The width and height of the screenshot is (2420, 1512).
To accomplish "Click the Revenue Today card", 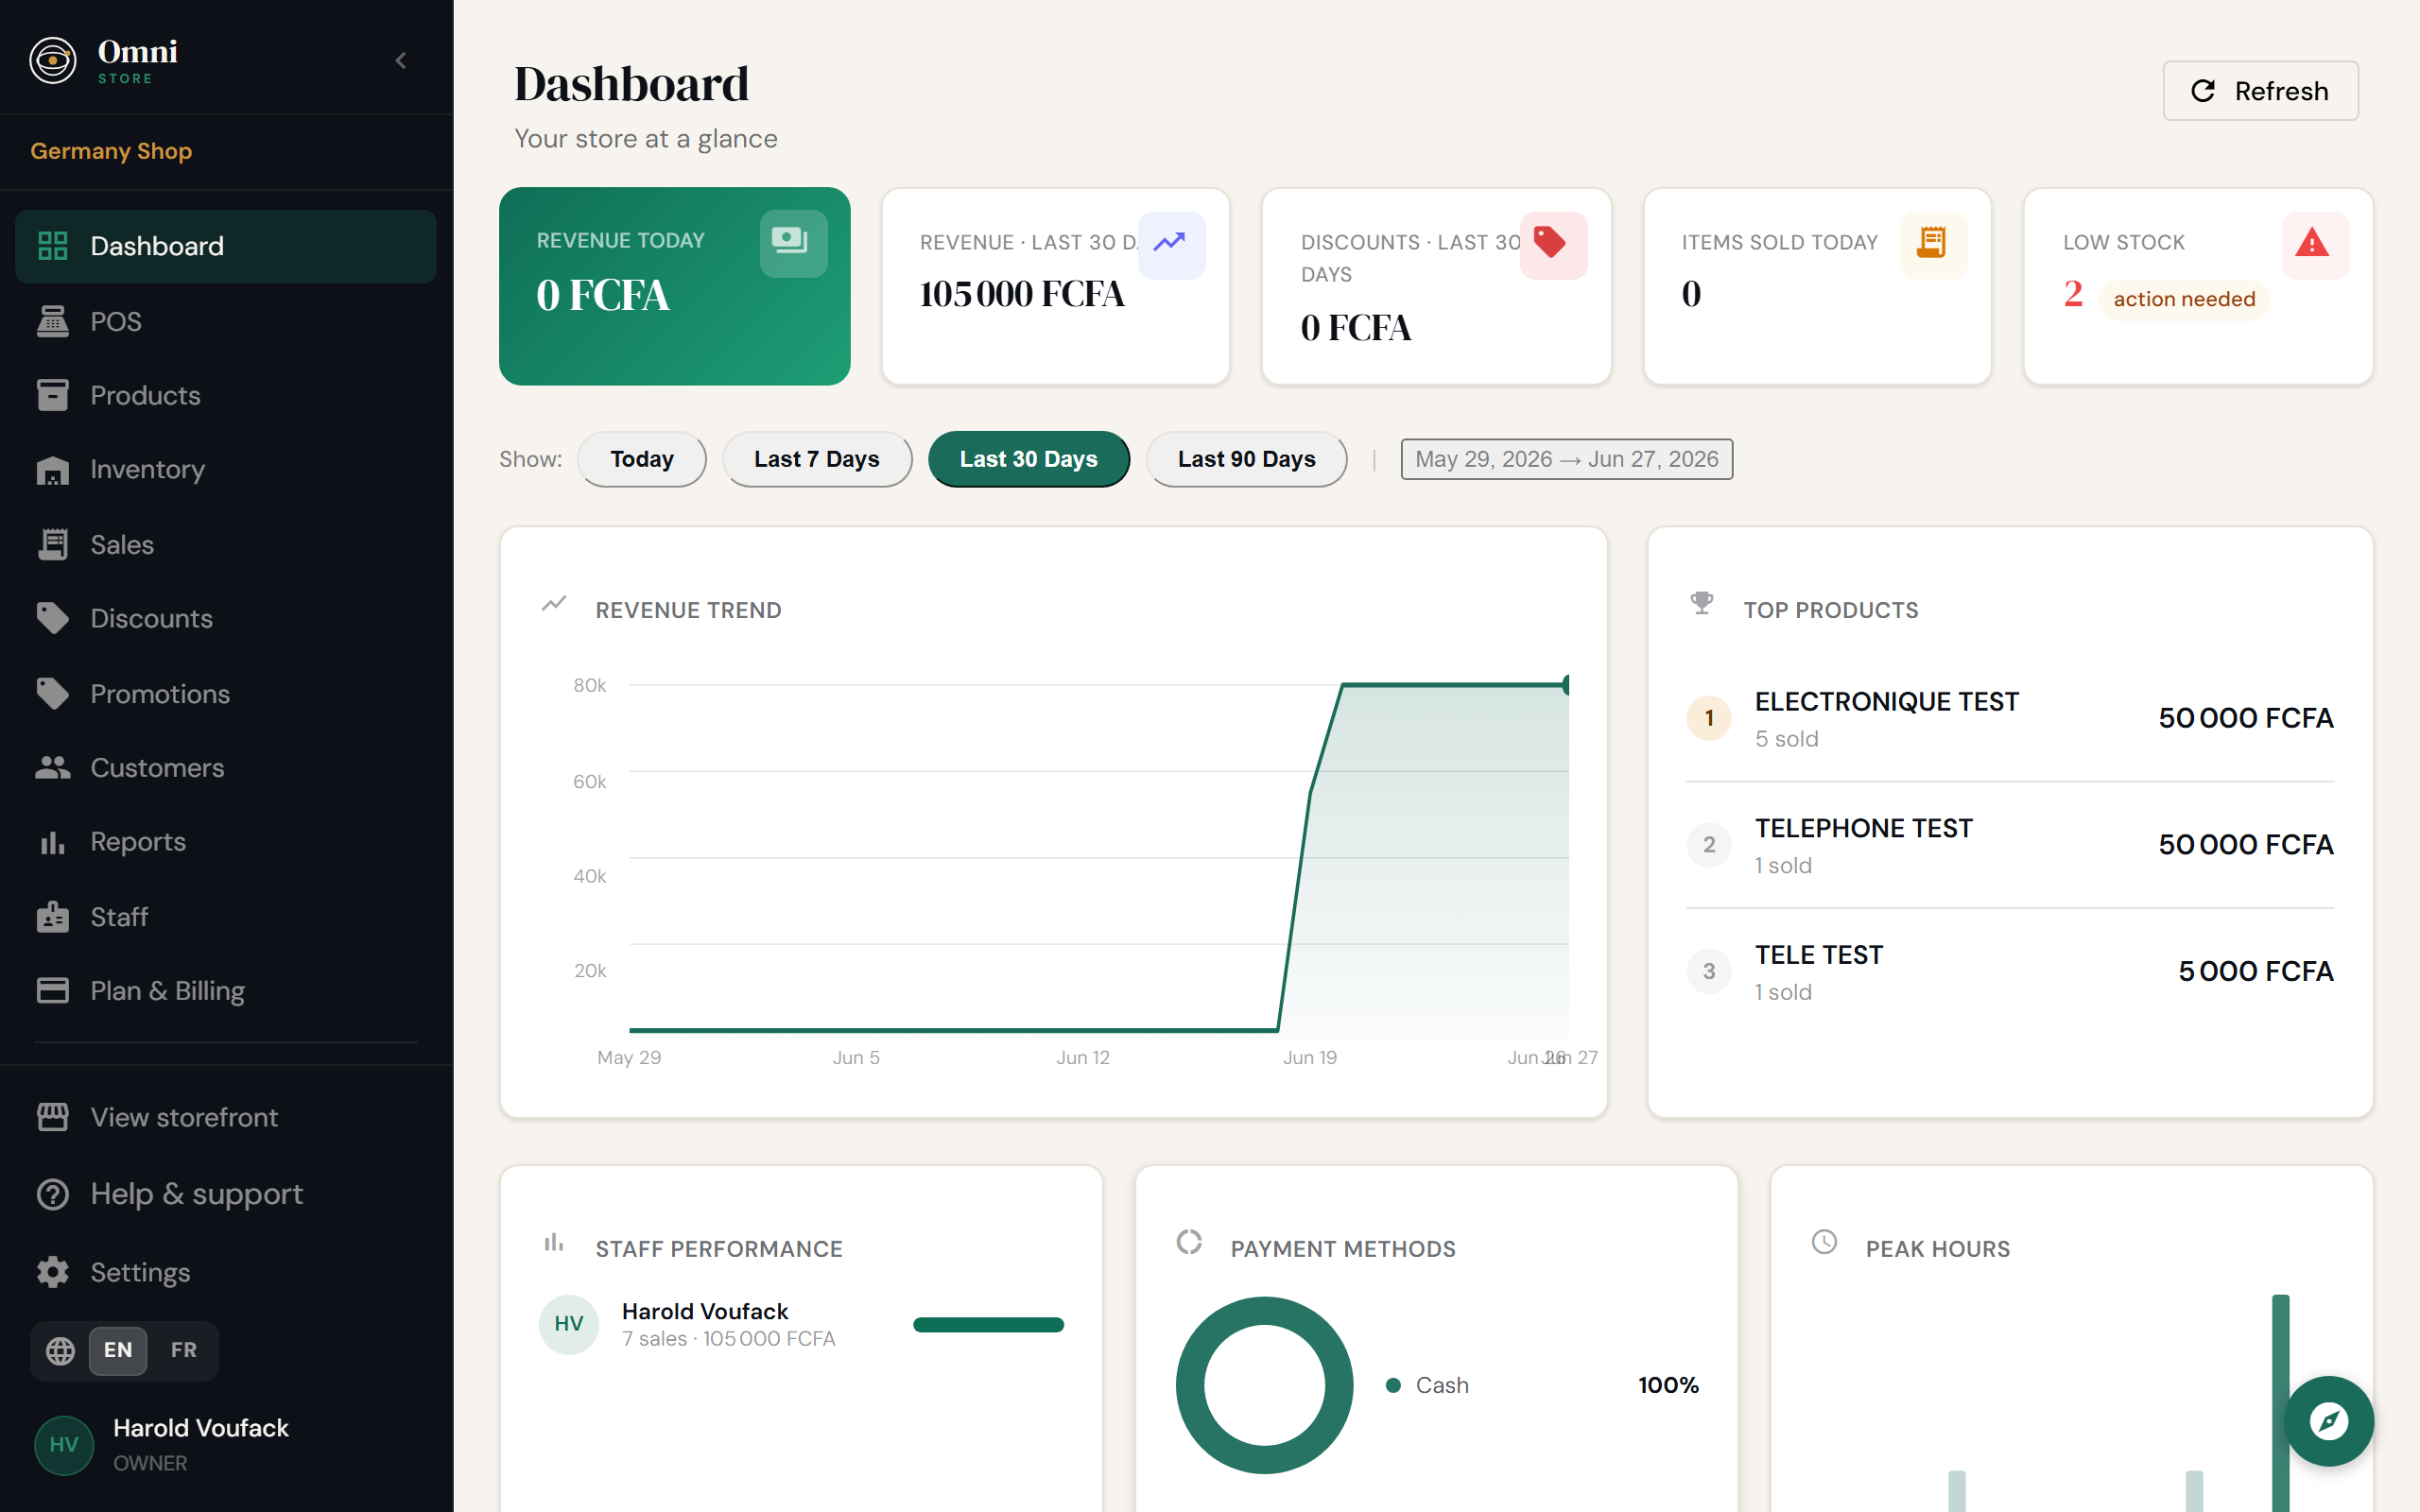I will (x=675, y=286).
